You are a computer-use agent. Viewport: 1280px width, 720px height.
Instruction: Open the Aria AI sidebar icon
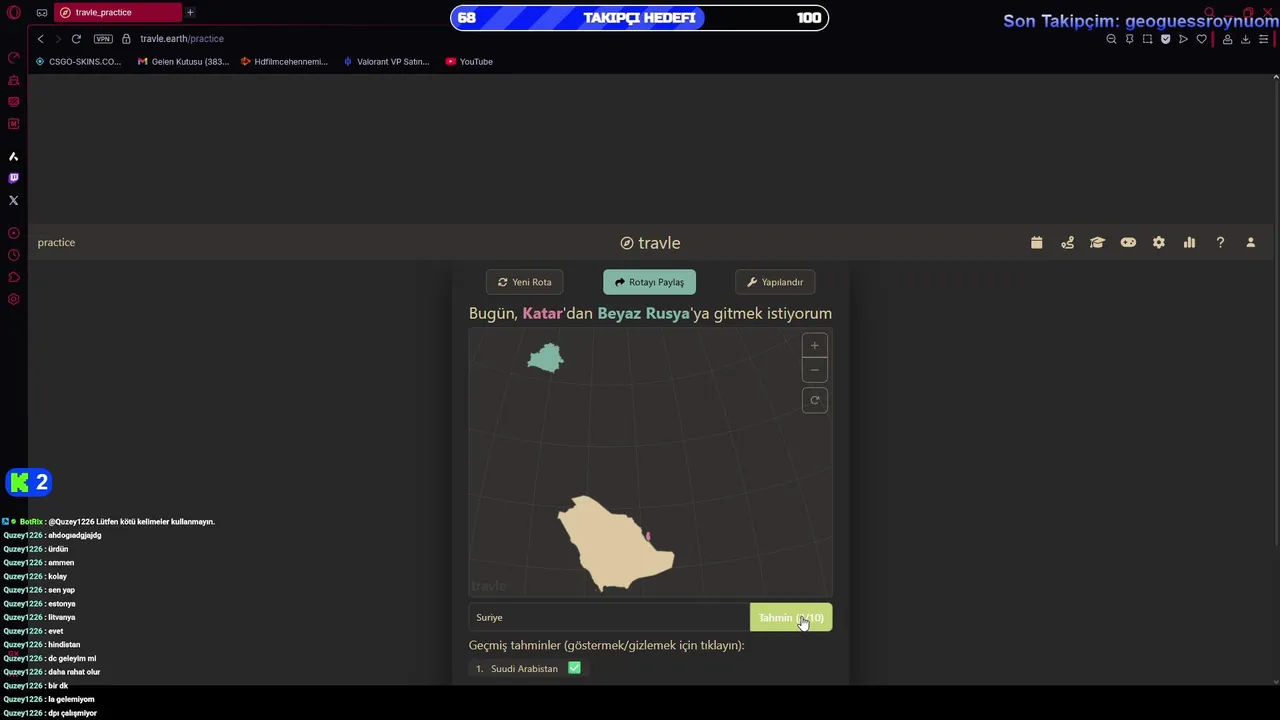tap(14, 157)
